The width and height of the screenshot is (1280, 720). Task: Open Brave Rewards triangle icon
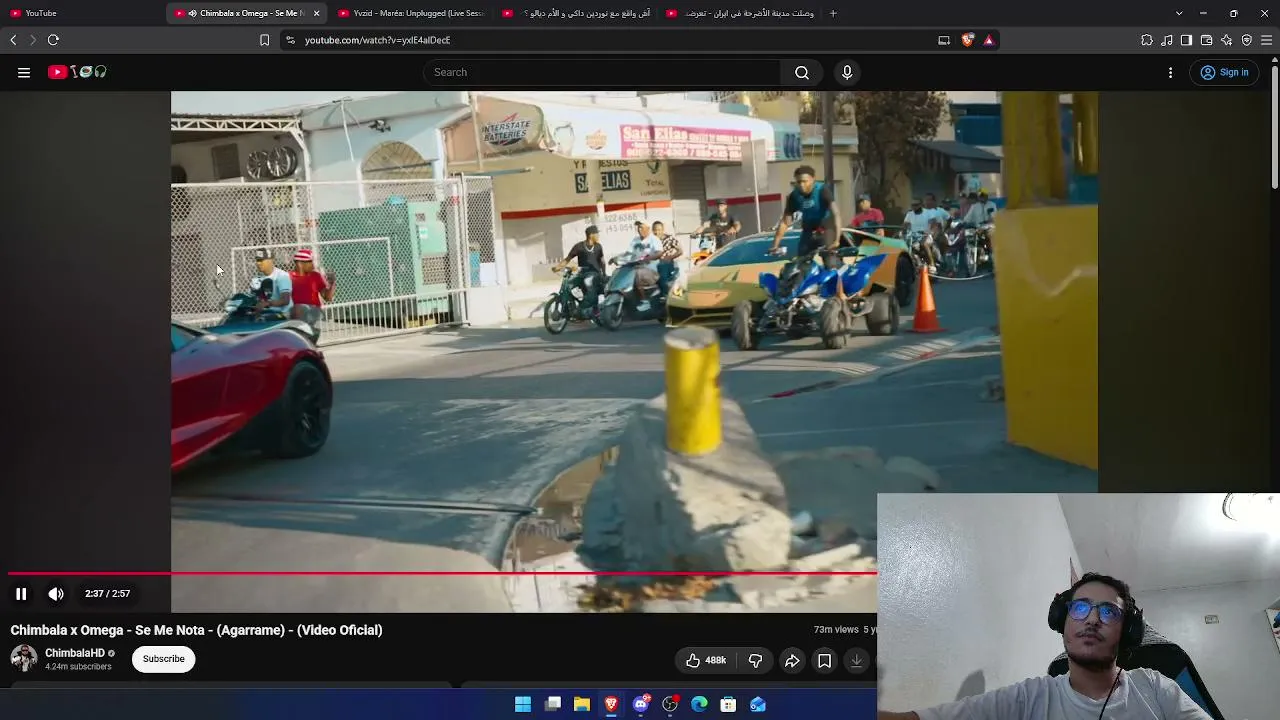(x=988, y=40)
